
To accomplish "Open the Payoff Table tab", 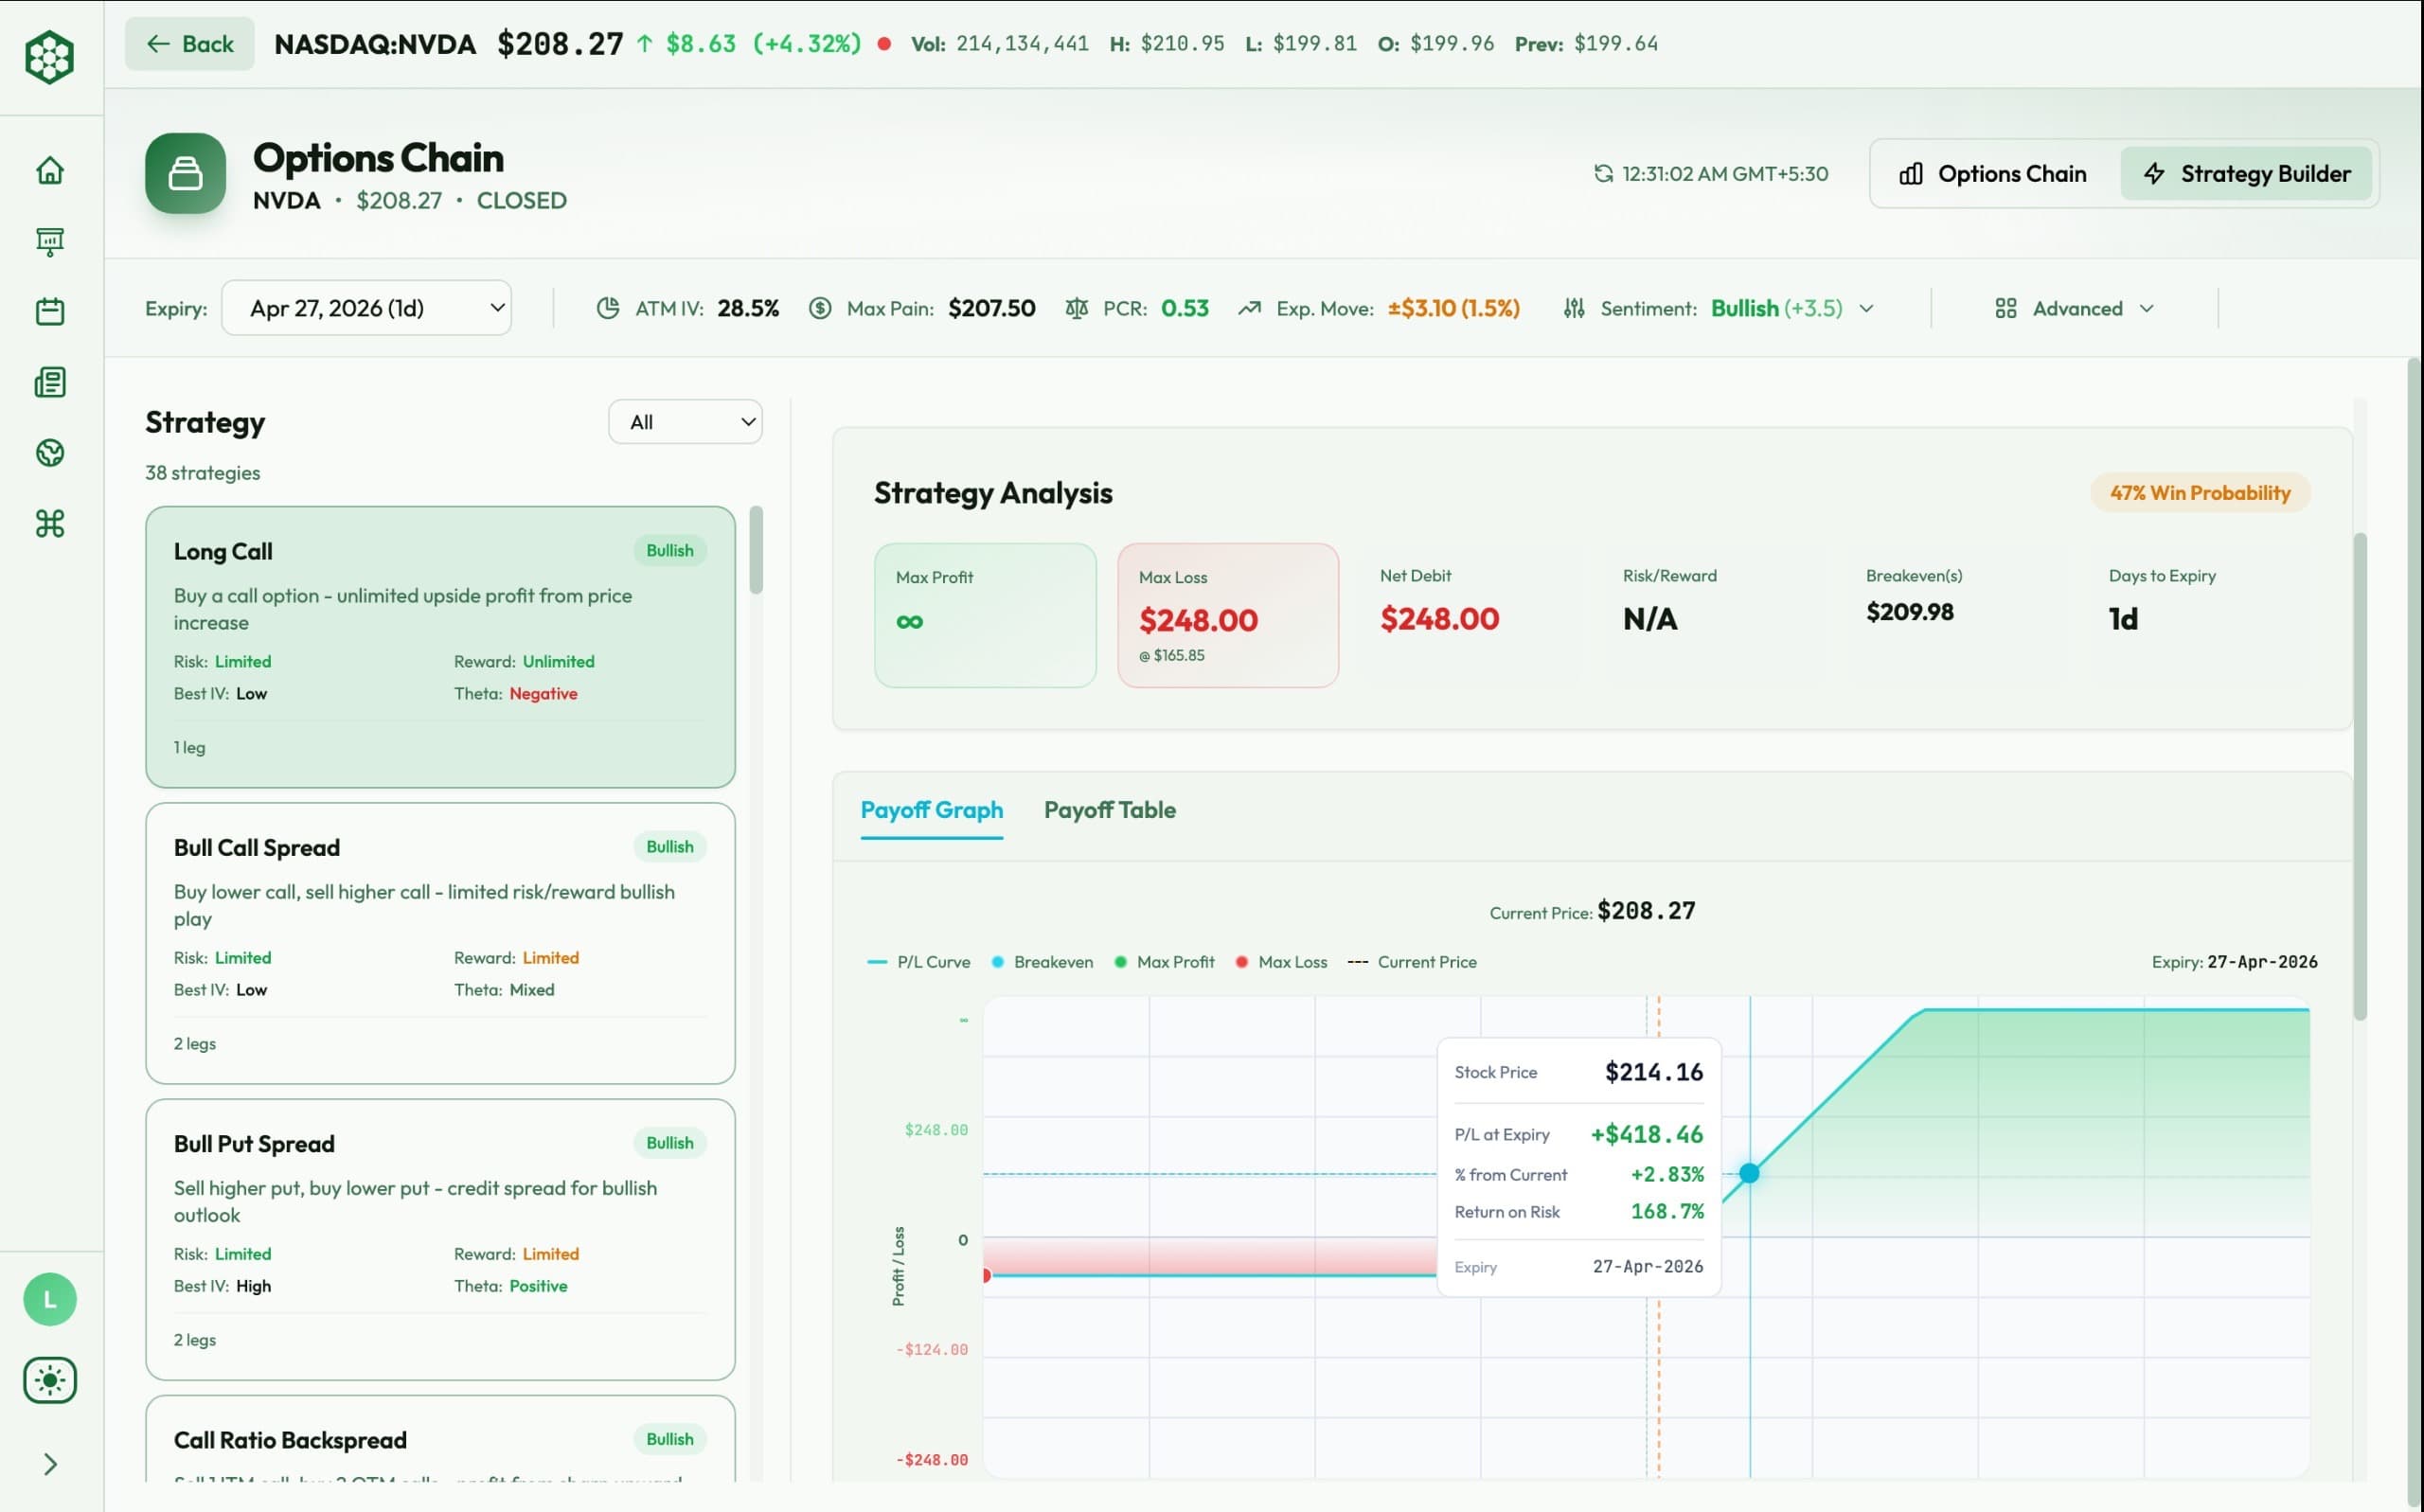I will coord(1109,810).
